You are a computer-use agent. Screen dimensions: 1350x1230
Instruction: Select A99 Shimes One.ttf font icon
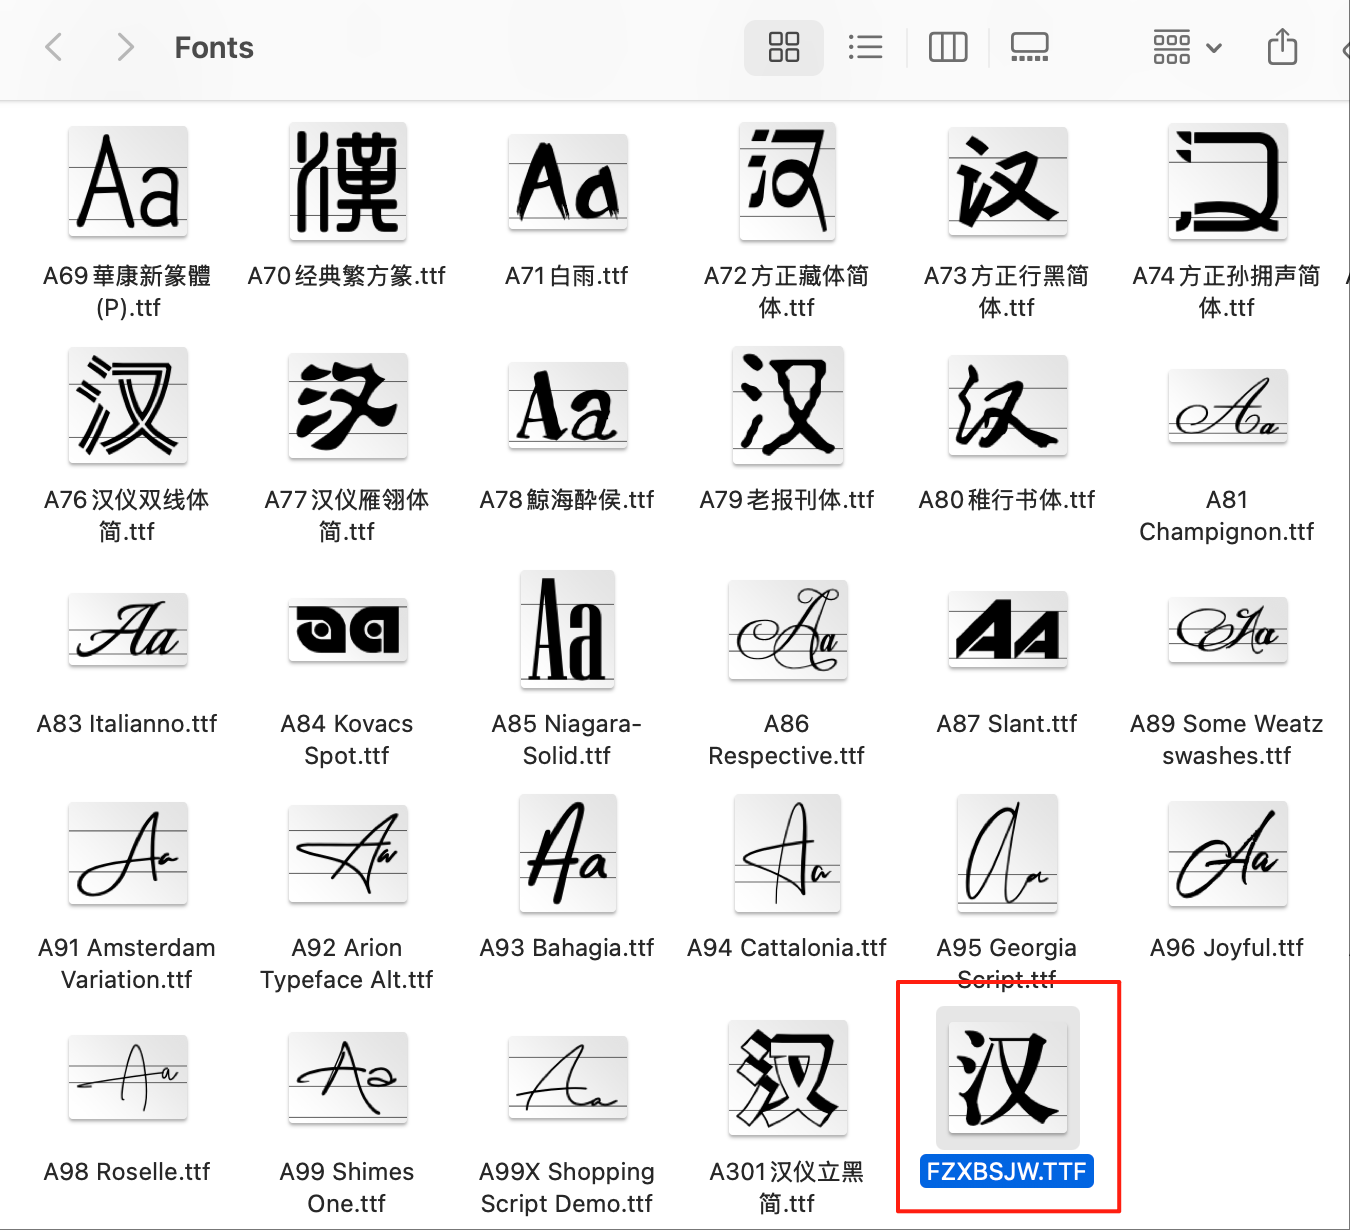pyautogui.click(x=348, y=1078)
